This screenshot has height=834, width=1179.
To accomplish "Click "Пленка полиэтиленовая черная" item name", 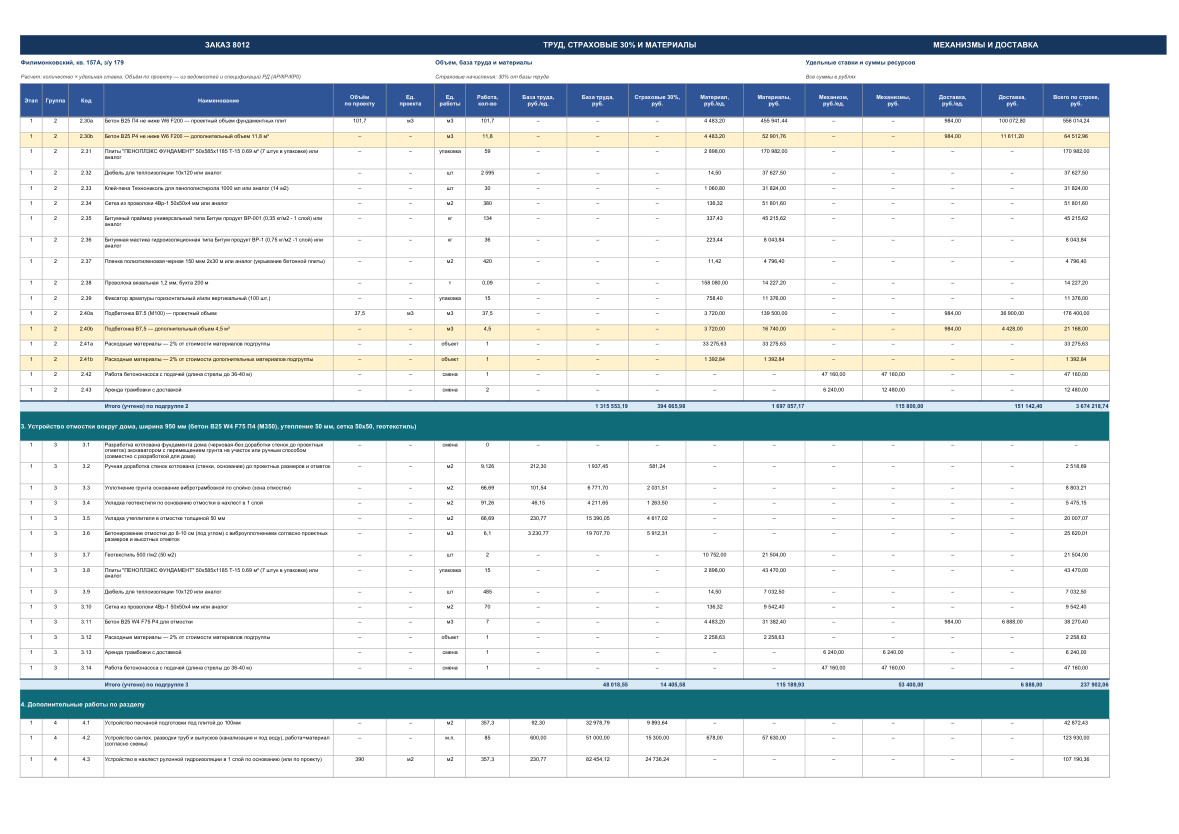I will click(x=214, y=262).
